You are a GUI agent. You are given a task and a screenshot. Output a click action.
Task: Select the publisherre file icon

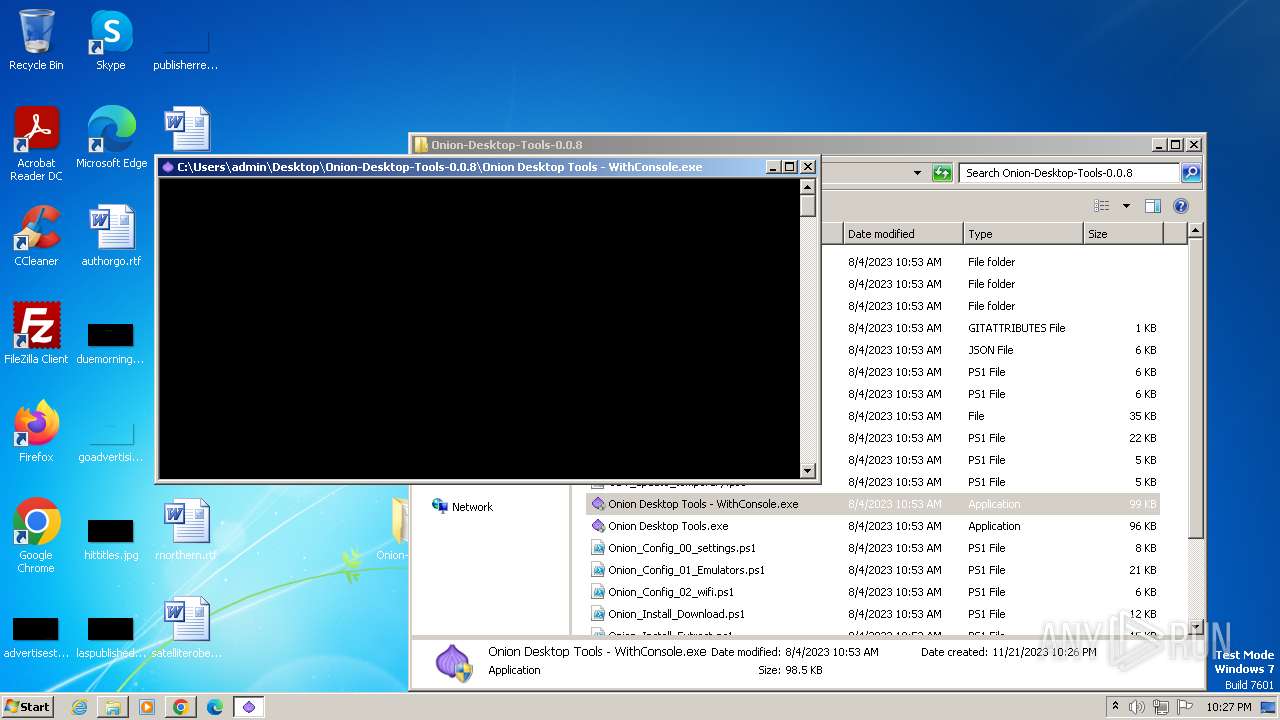186,48
